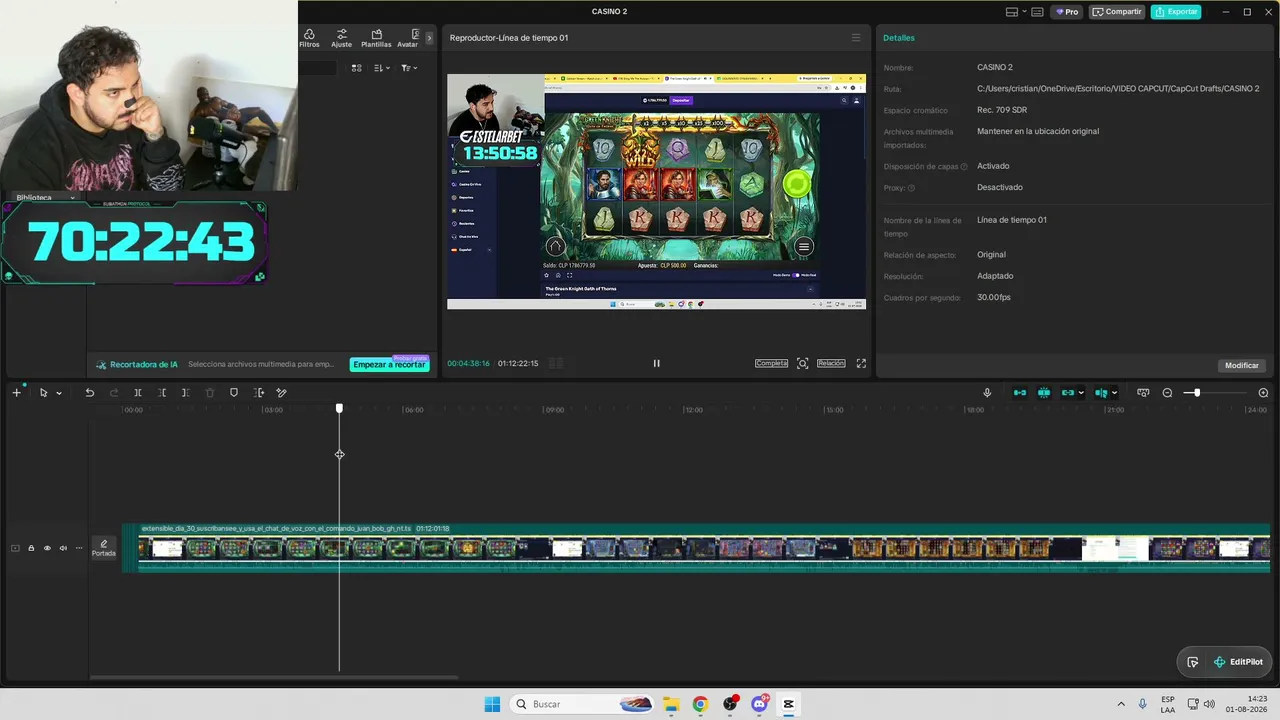
Task: Show more media tabs with the arrow
Action: (x=429, y=38)
